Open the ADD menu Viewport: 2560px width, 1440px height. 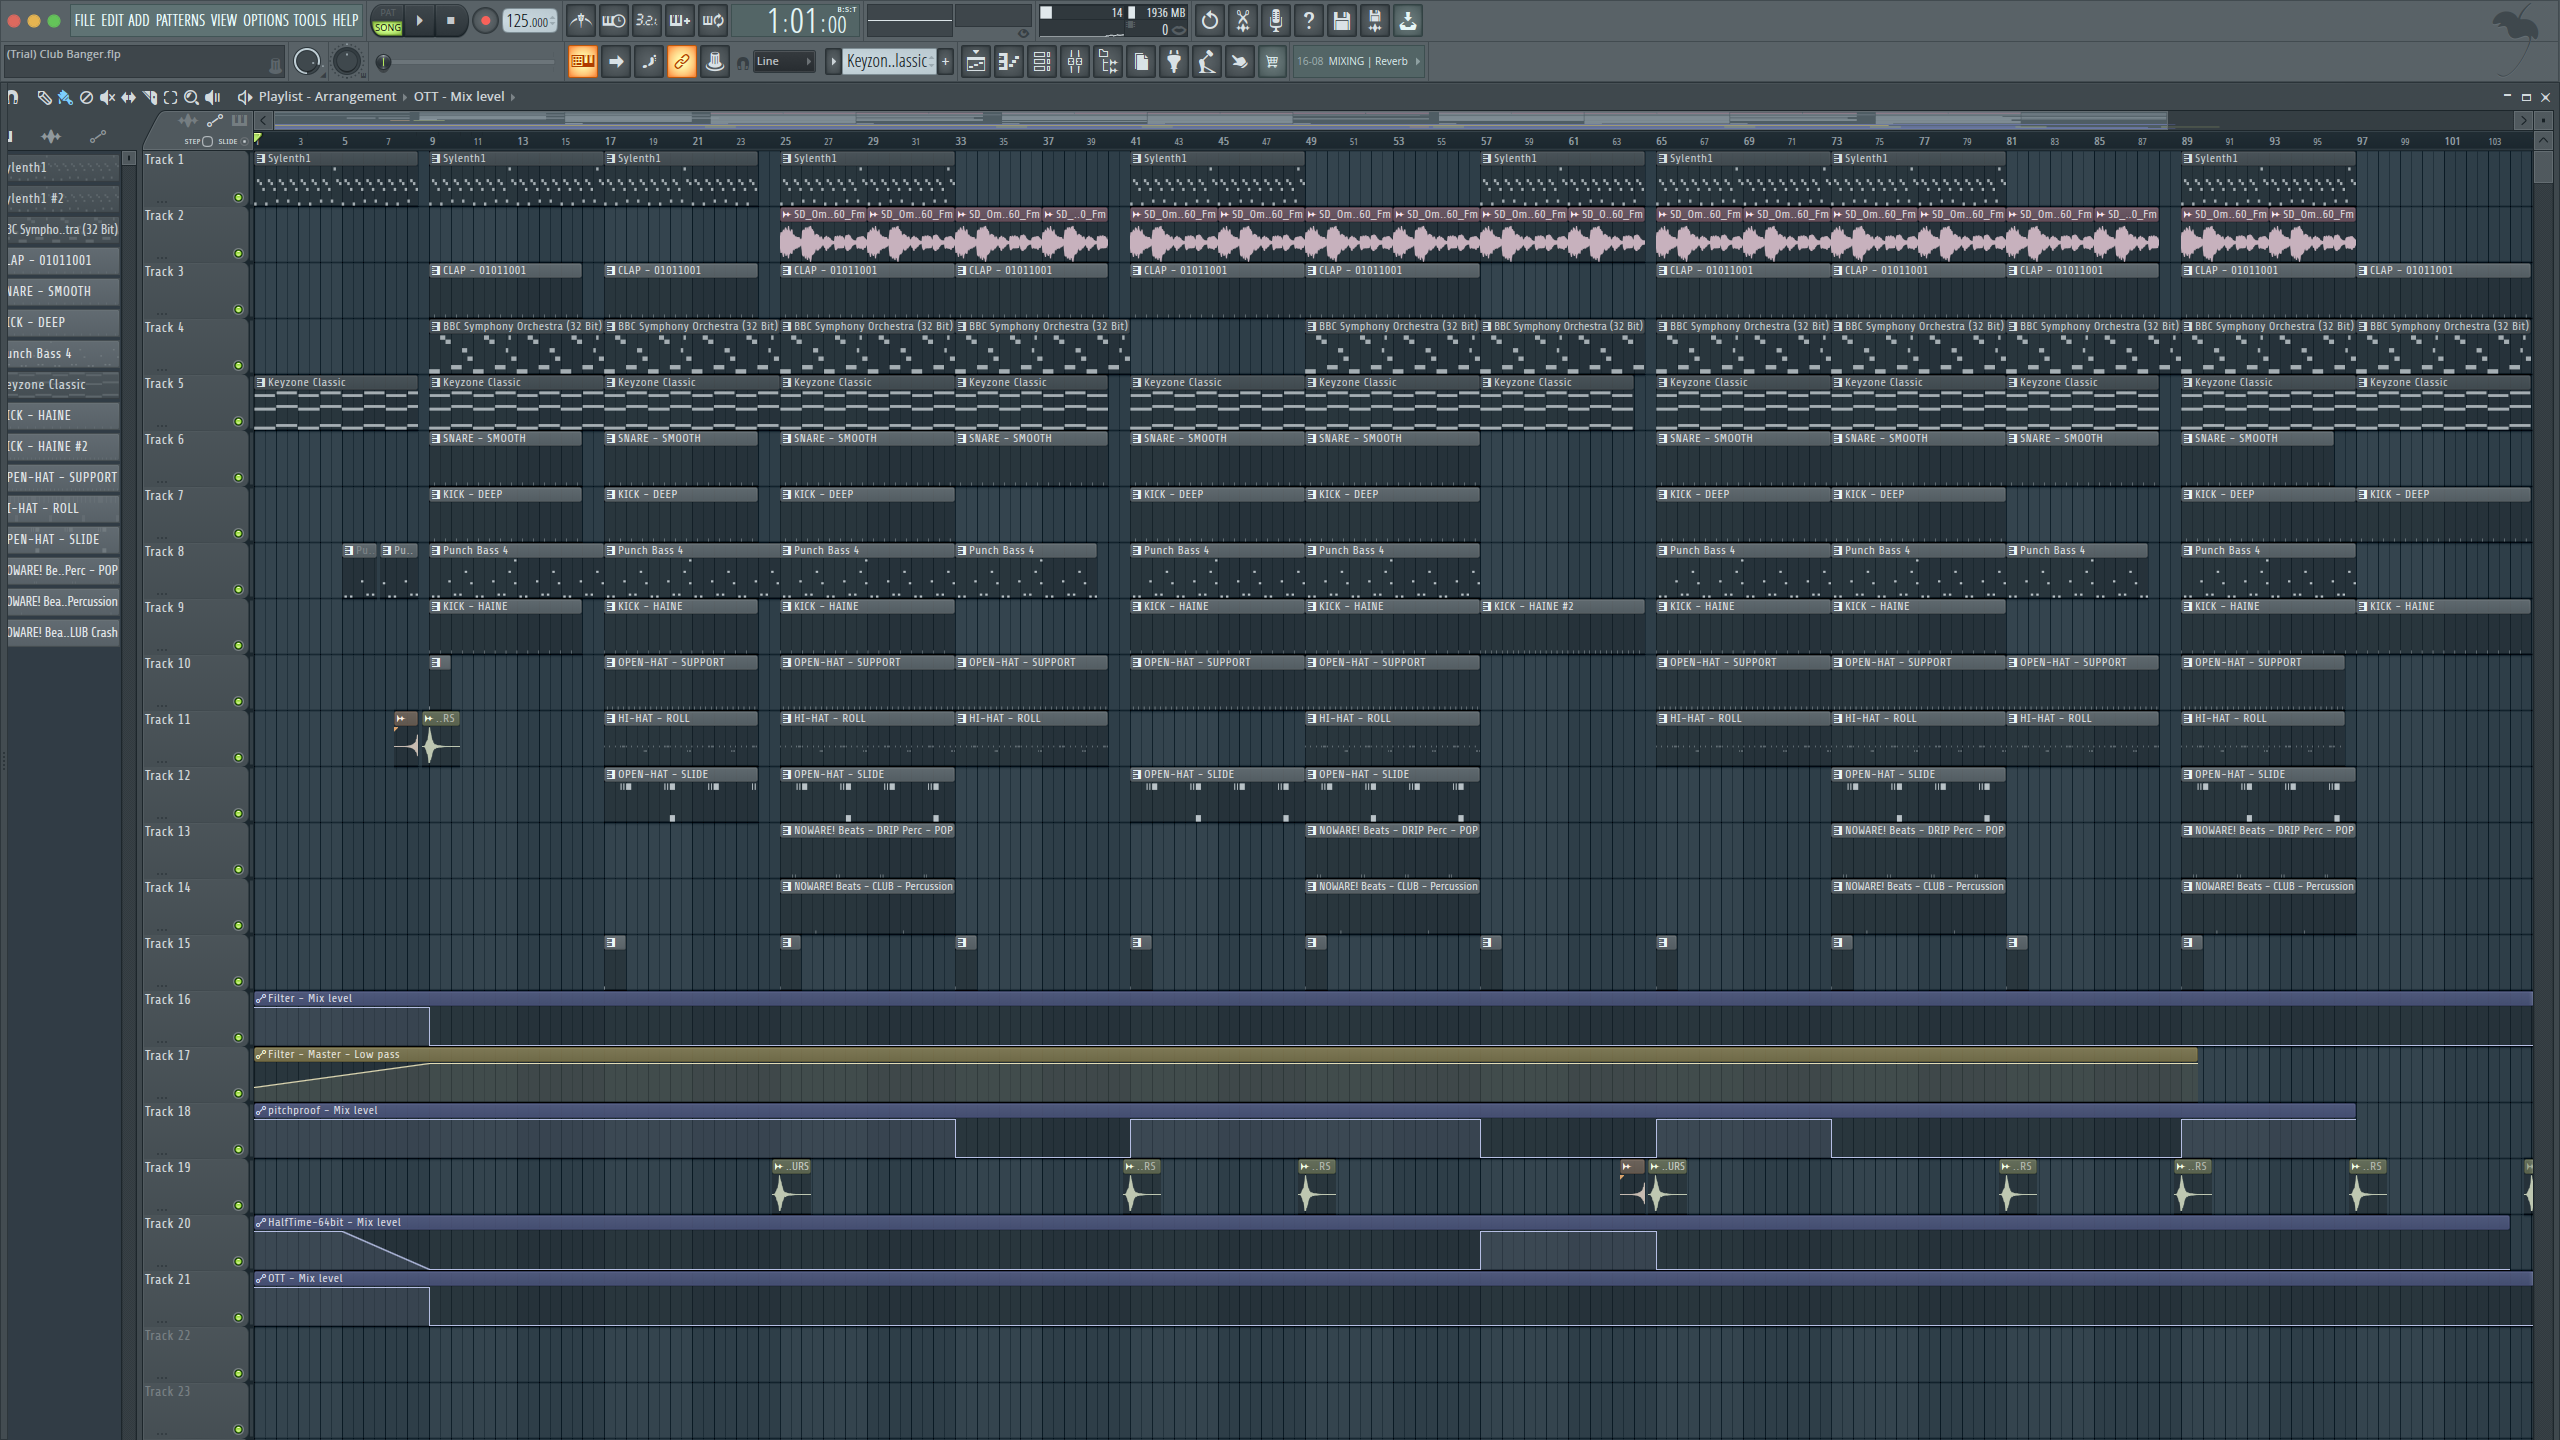click(139, 20)
